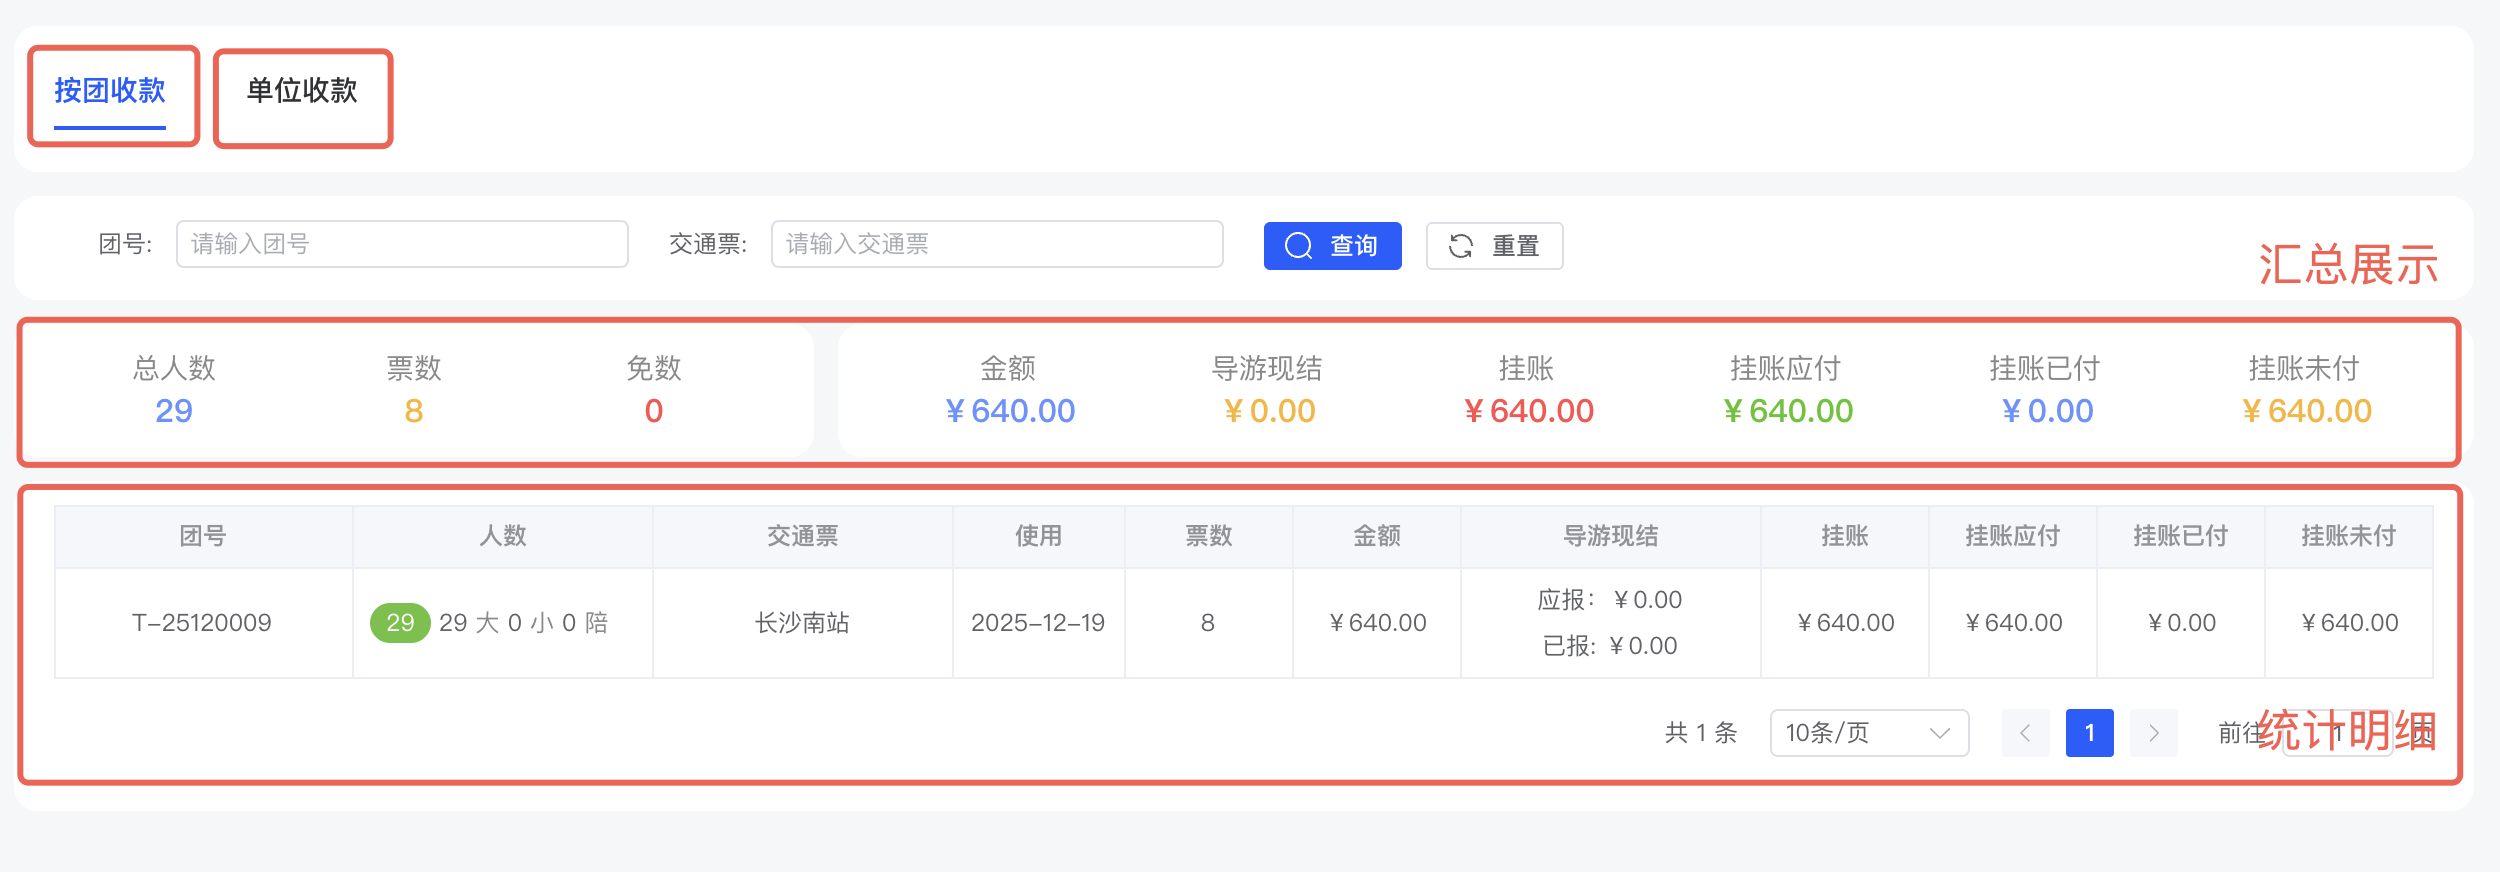Focus the 交通票 search field
Viewport: 2500px width, 872px height.
coord(996,245)
